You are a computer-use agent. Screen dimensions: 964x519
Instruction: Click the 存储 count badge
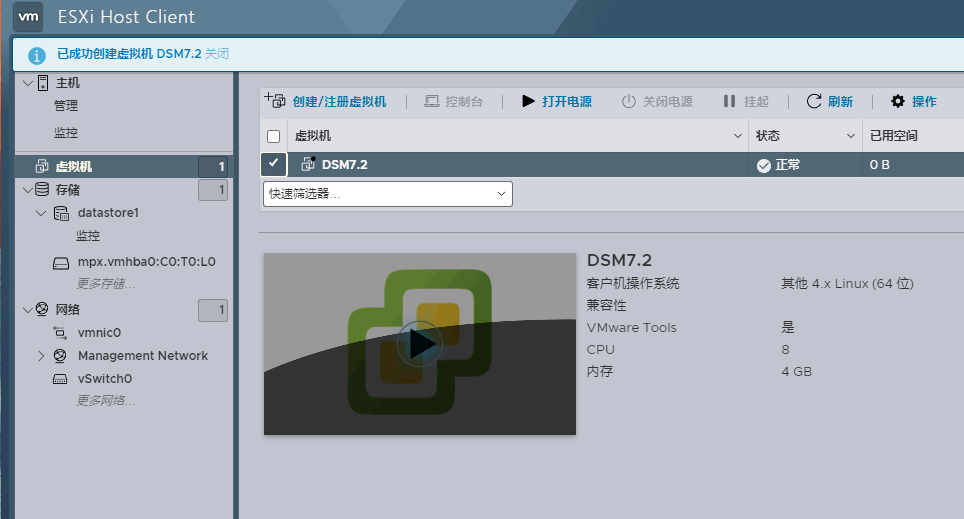213,190
